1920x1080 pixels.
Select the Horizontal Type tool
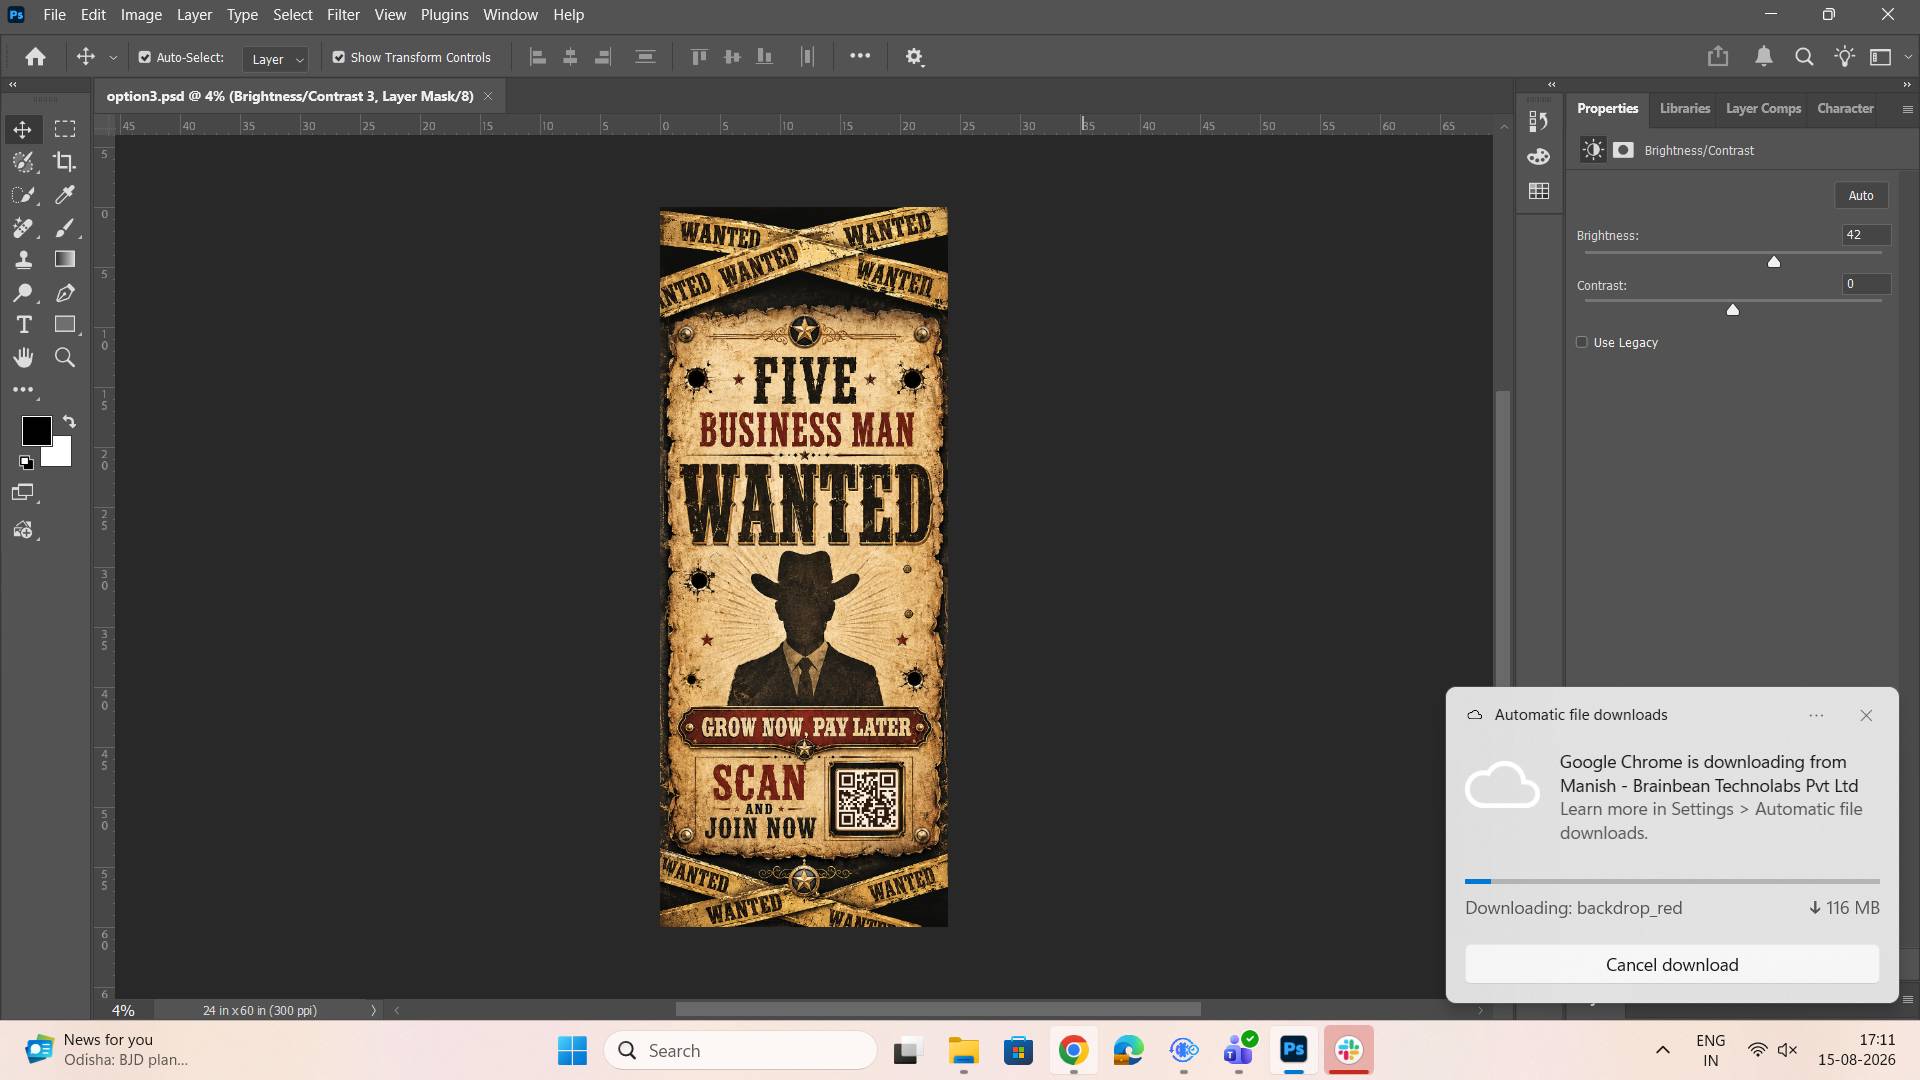(x=24, y=325)
